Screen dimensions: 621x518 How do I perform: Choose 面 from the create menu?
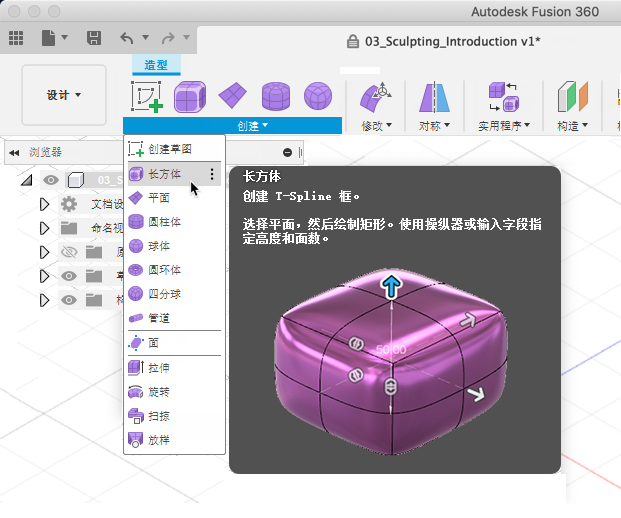[174, 343]
